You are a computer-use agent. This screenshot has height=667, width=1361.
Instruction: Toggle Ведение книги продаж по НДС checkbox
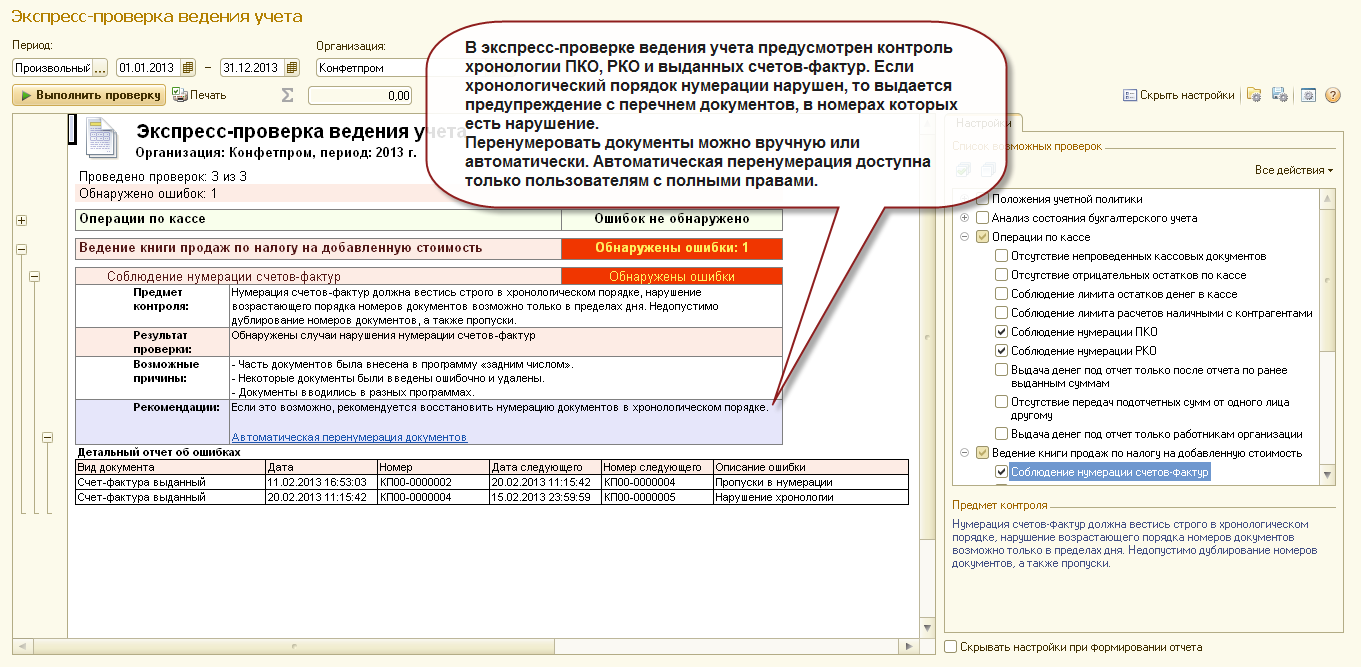click(x=982, y=453)
